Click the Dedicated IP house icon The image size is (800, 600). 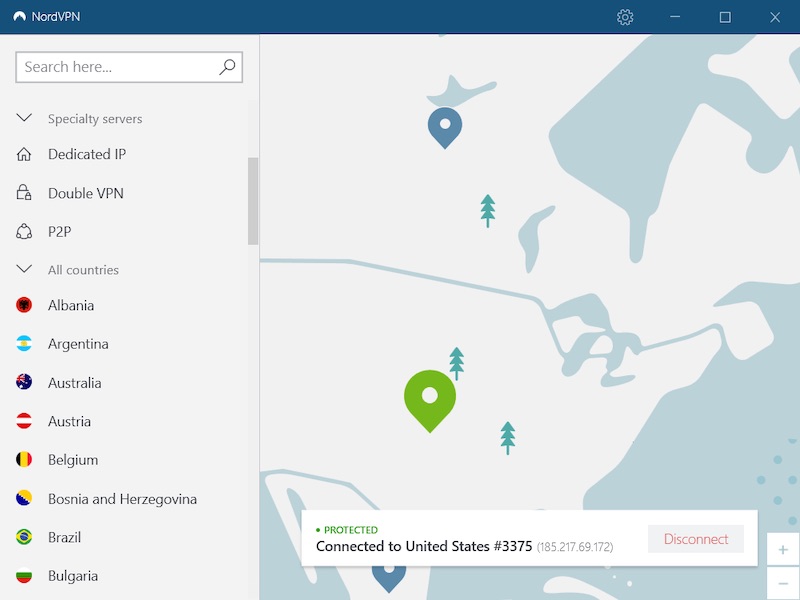(x=24, y=154)
